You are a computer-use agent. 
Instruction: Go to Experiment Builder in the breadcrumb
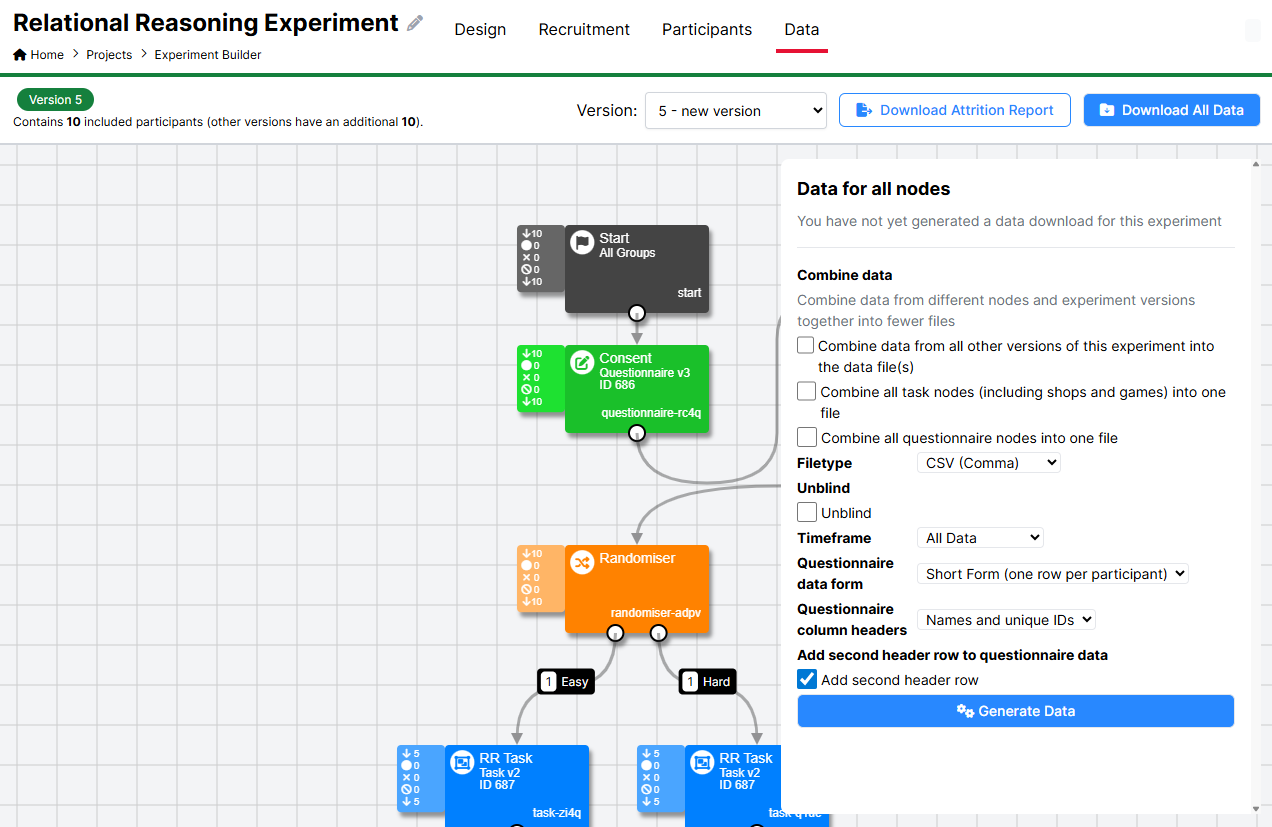pyautogui.click(x=208, y=55)
